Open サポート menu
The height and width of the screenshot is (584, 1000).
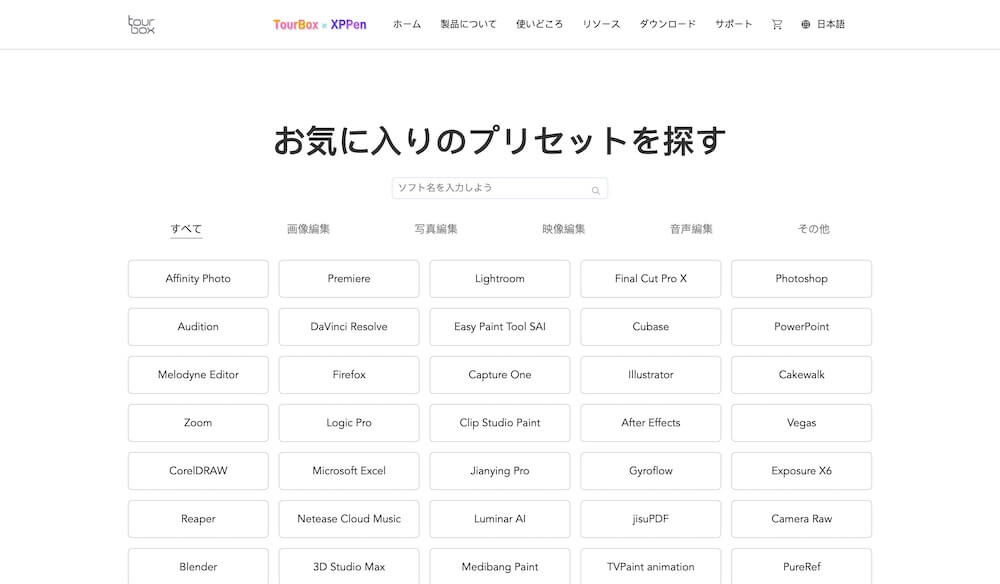point(733,24)
